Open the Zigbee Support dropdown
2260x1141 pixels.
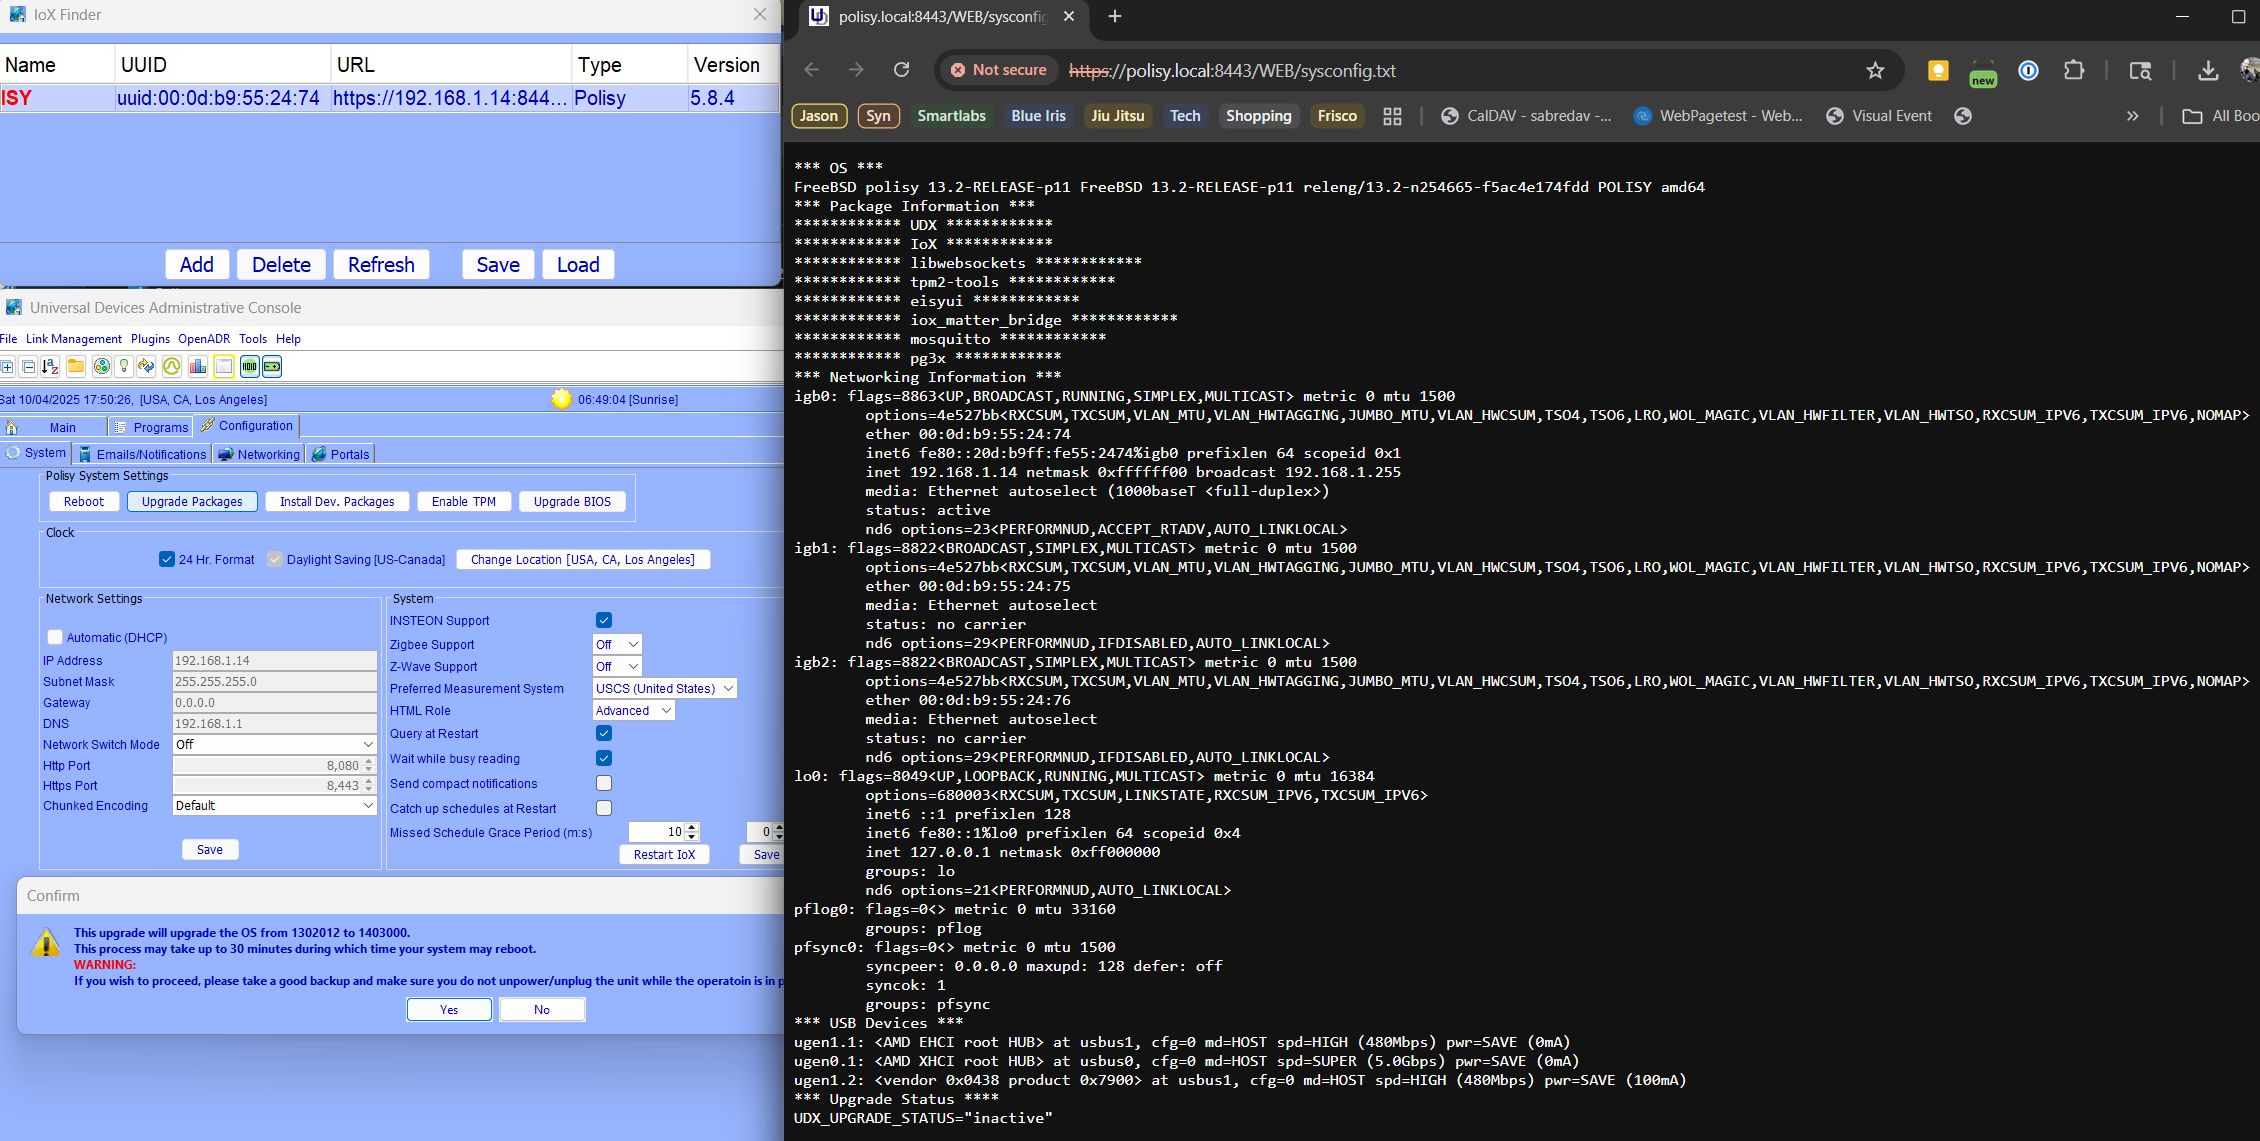tap(618, 644)
